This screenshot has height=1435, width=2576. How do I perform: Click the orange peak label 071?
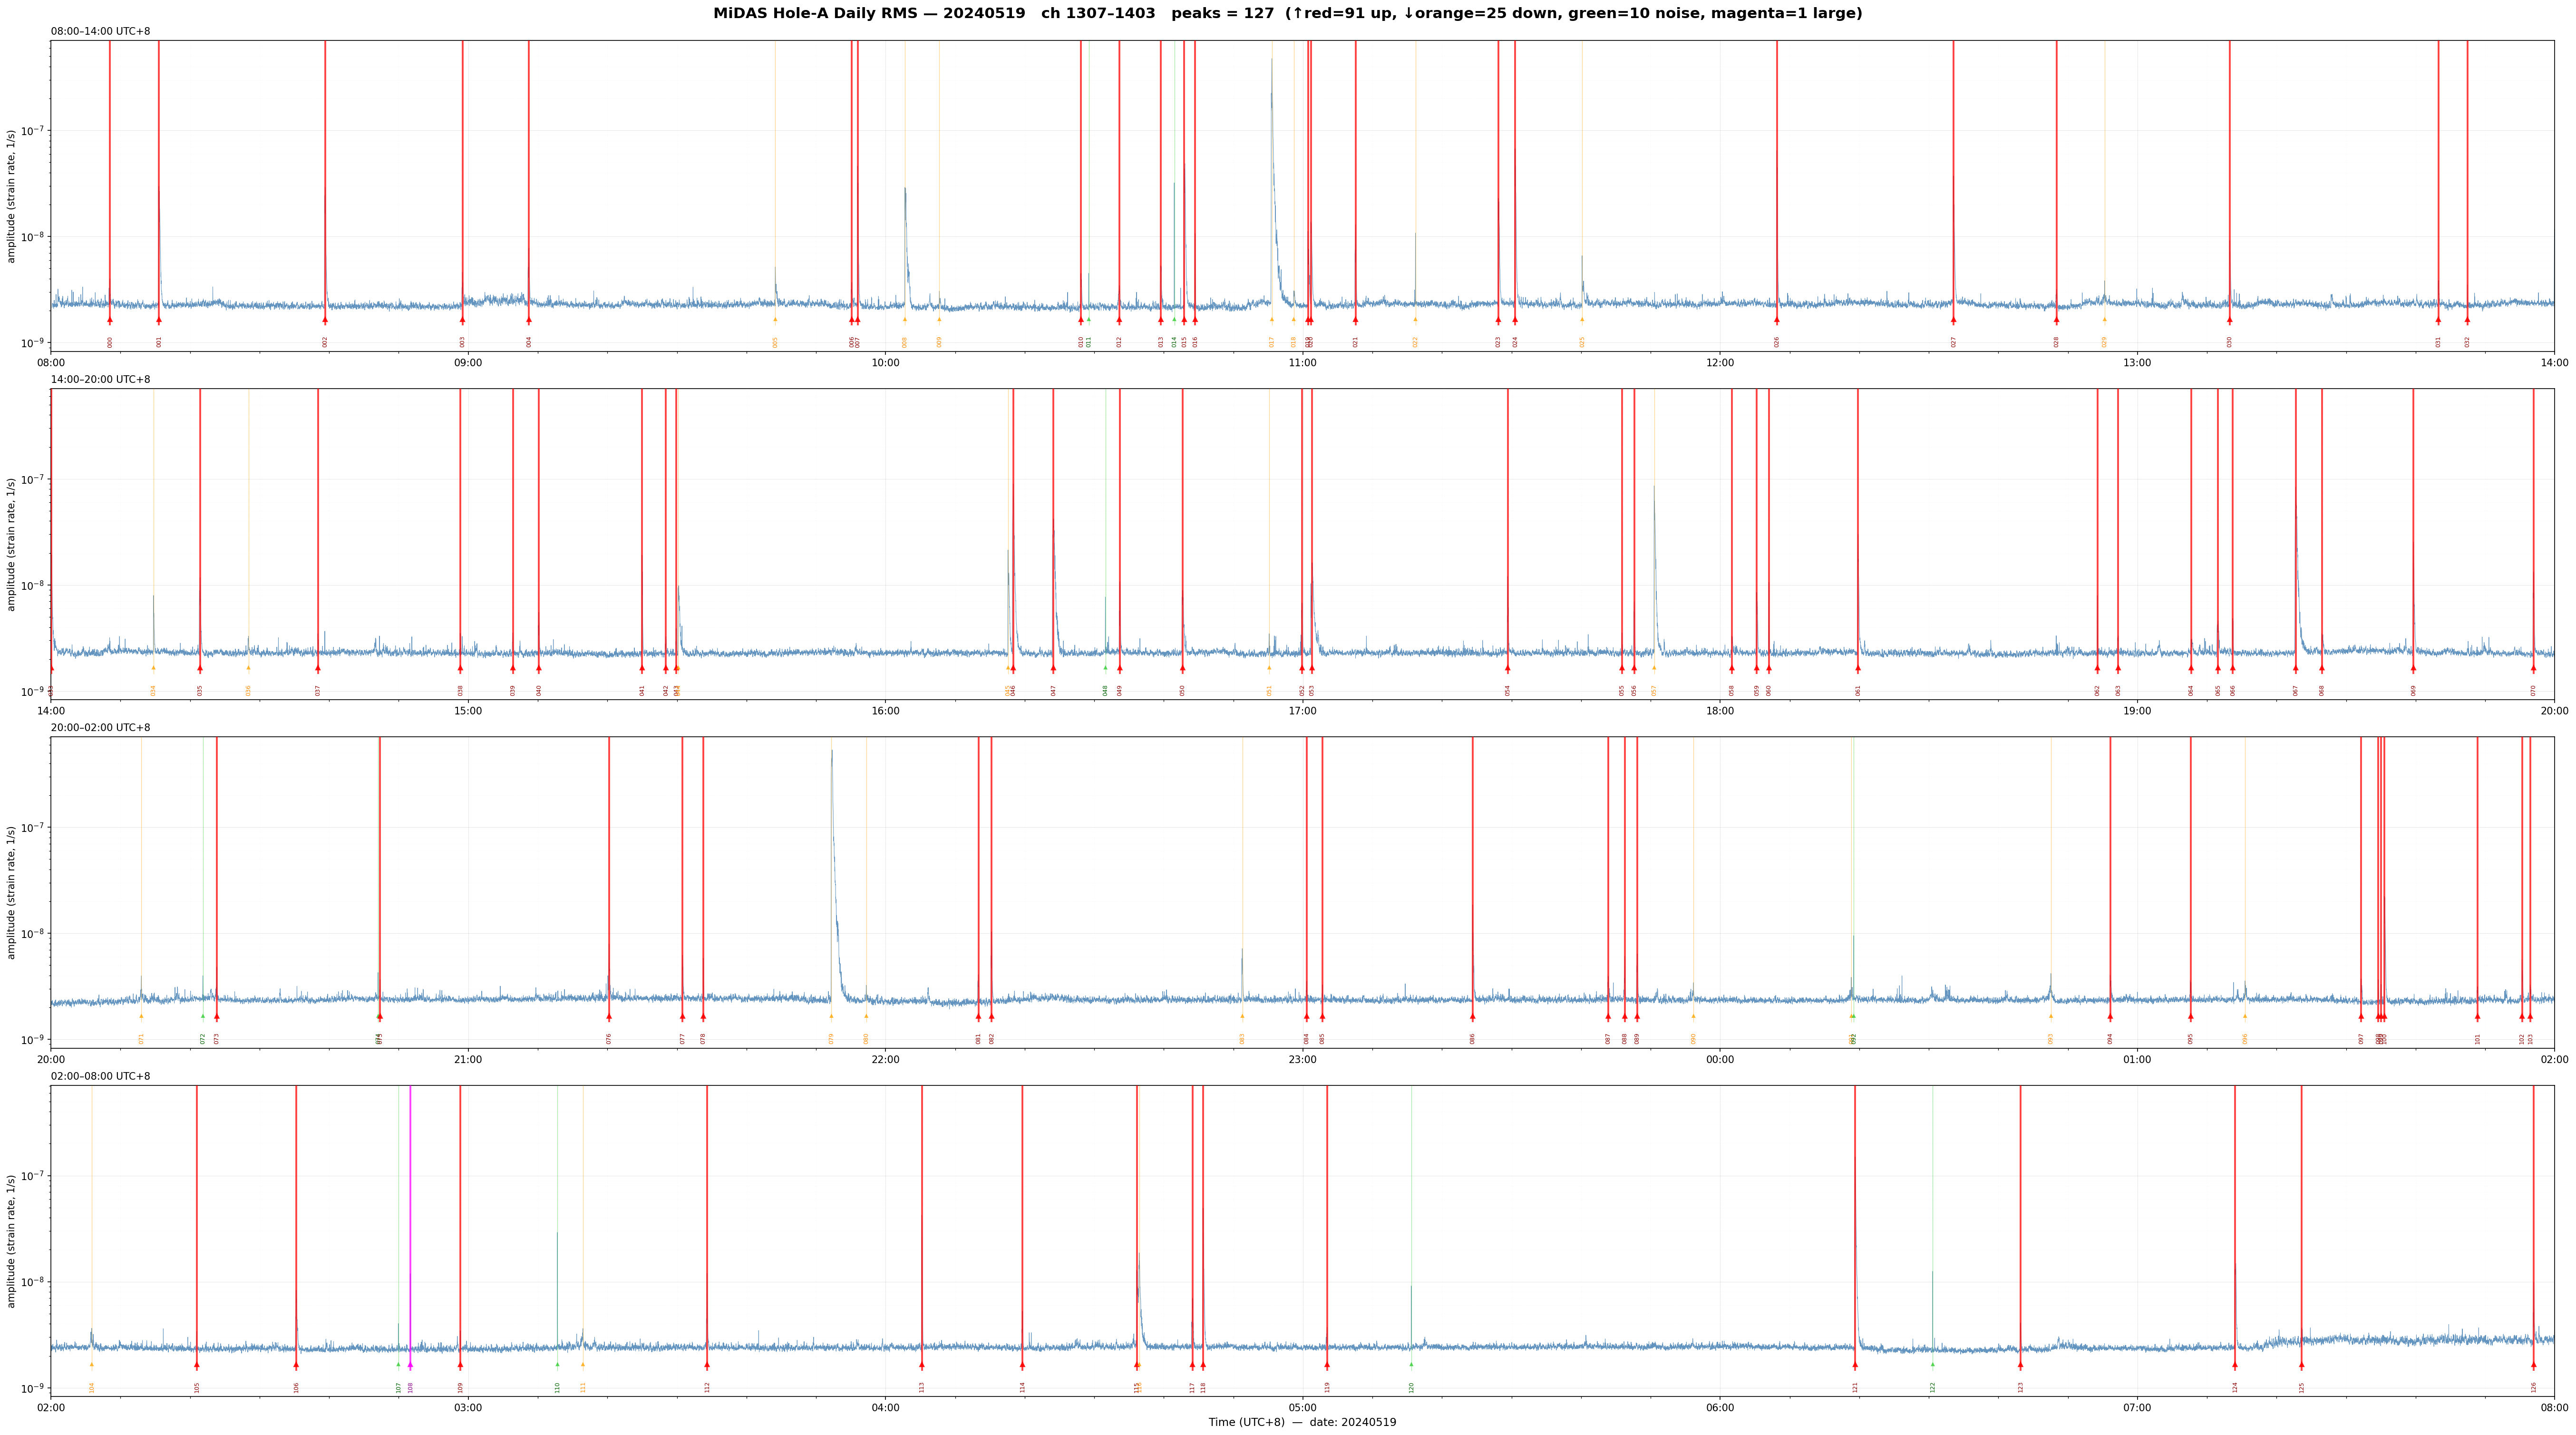(x=141, y=1039)
